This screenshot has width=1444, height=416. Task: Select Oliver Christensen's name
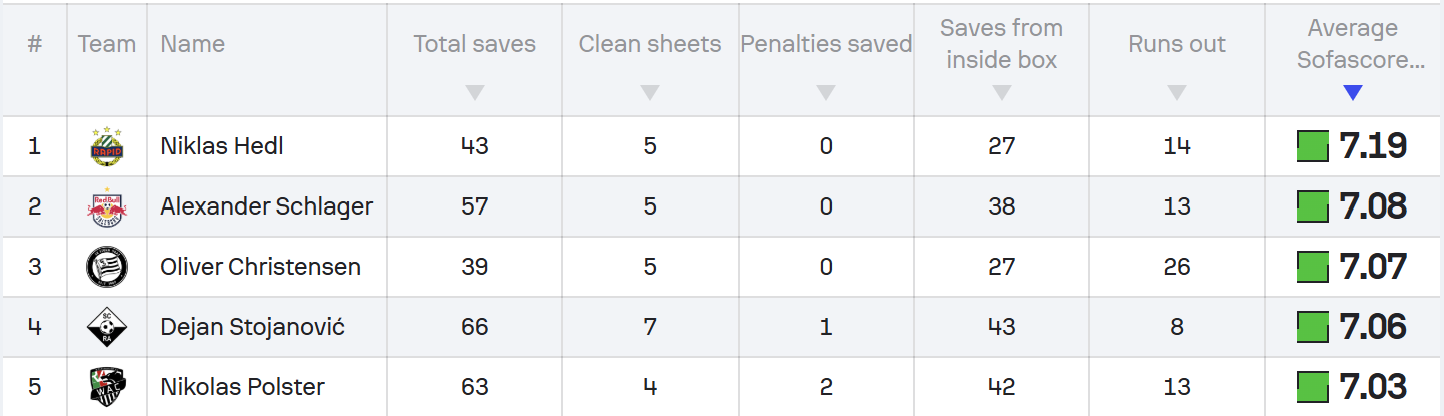[260, 267]
